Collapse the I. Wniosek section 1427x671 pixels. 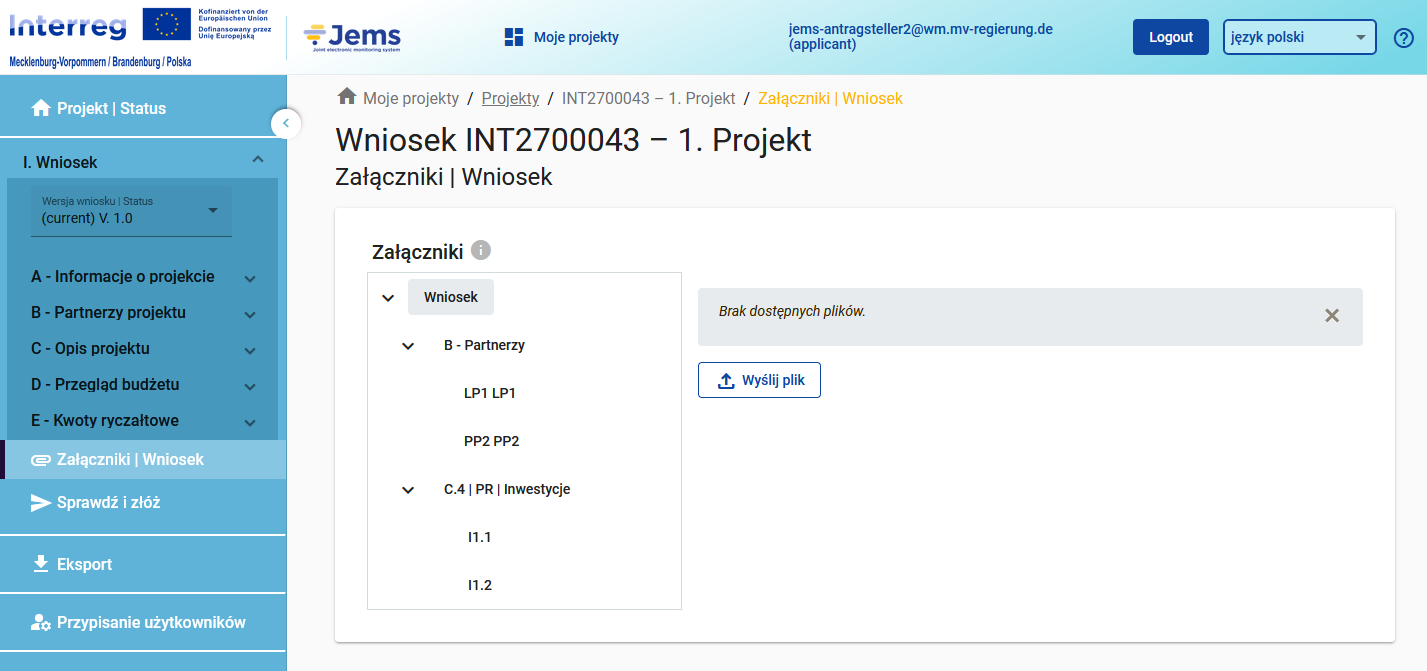point(258,160)
